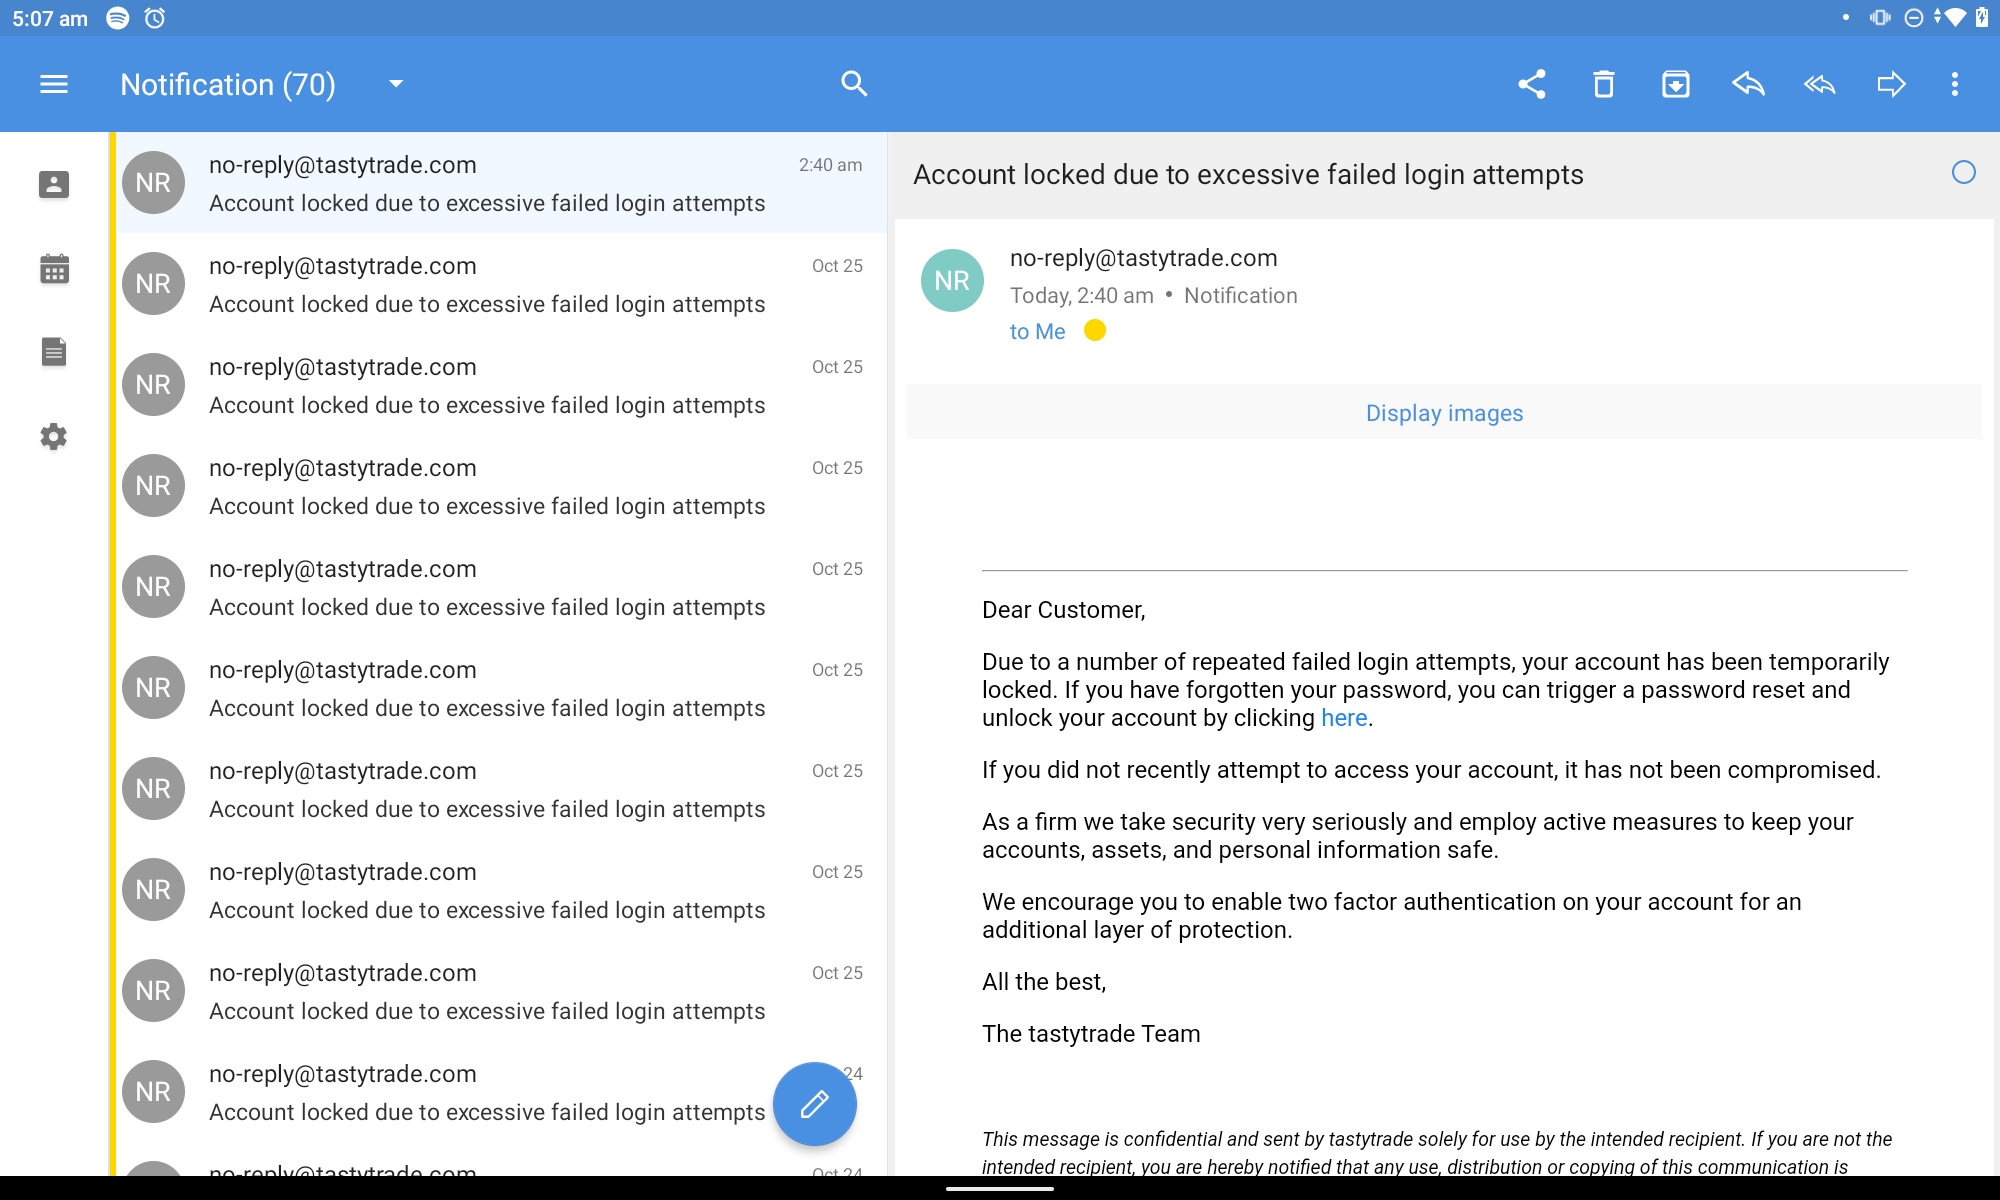Click the Spotify status bar icon
Image resolution: width=2000 pixels, height=1200 pixels.
pos(118,18)
